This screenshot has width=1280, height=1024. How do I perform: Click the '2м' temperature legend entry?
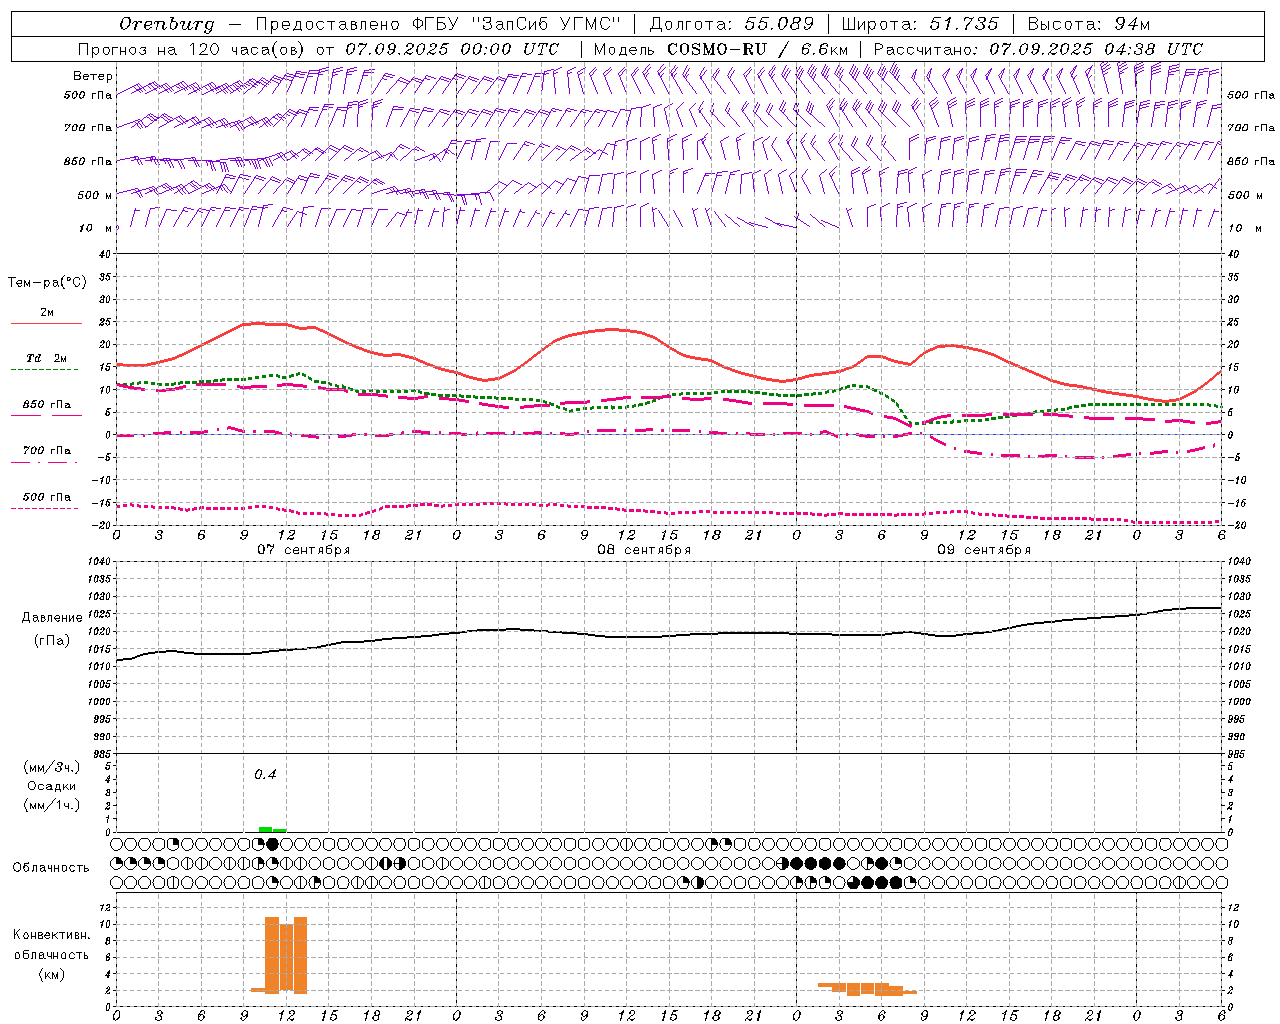click(47, 312)
